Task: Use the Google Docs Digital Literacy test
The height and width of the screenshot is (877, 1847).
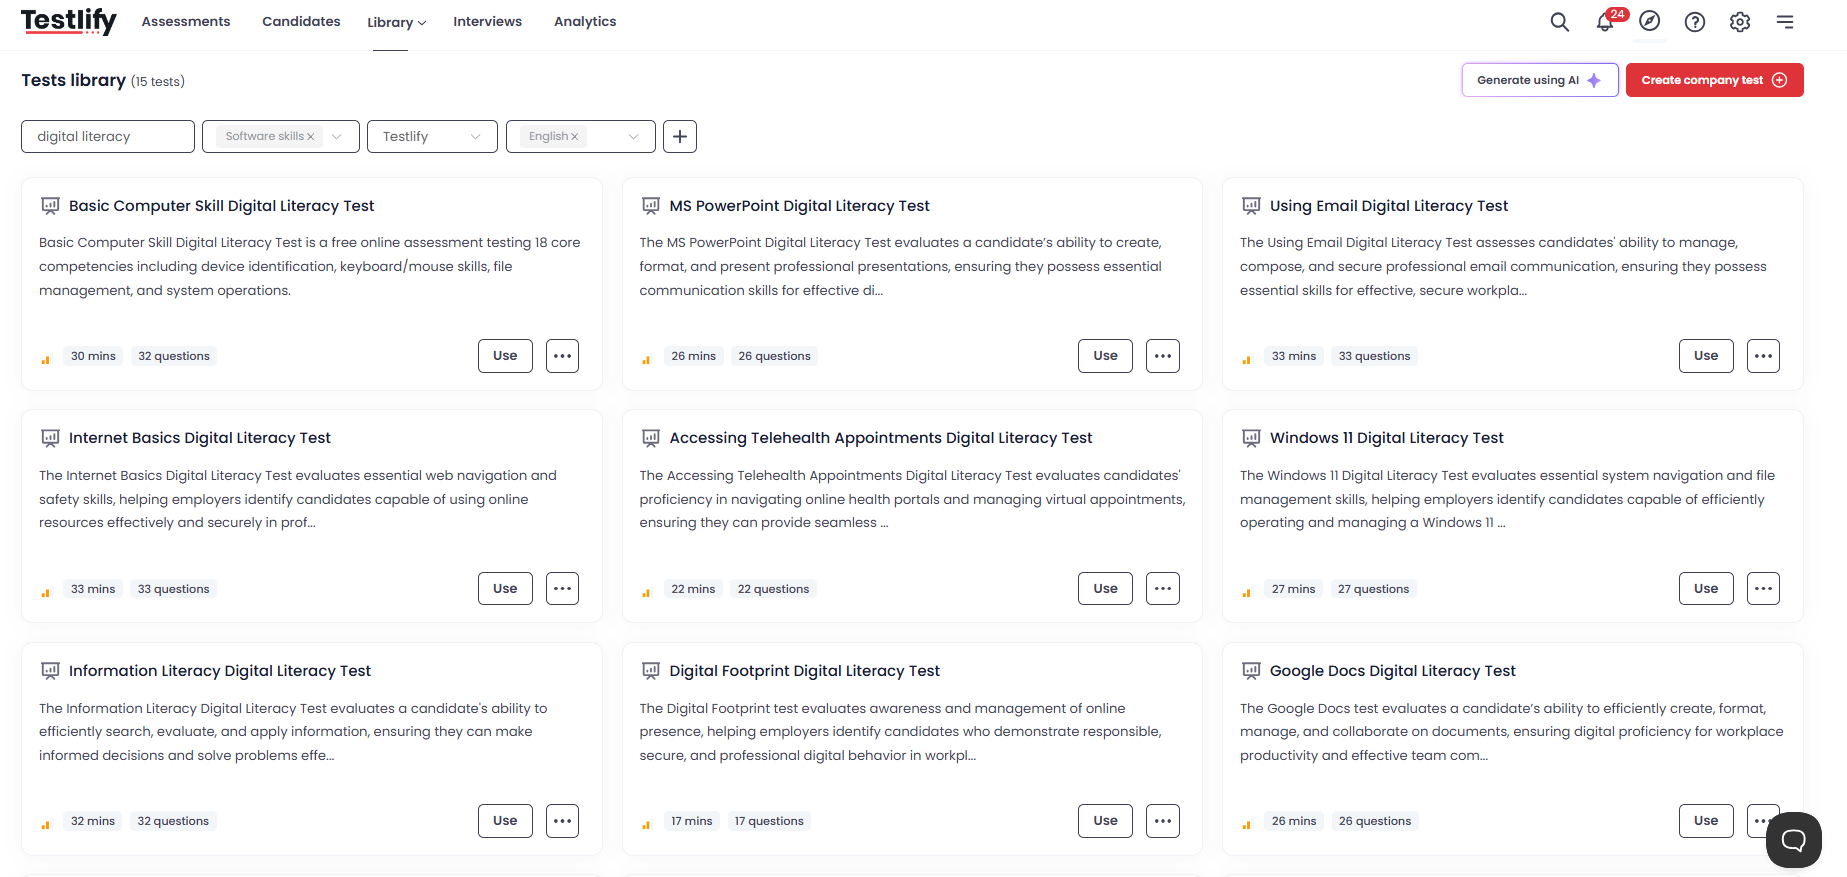Action: coord(1706,821)
